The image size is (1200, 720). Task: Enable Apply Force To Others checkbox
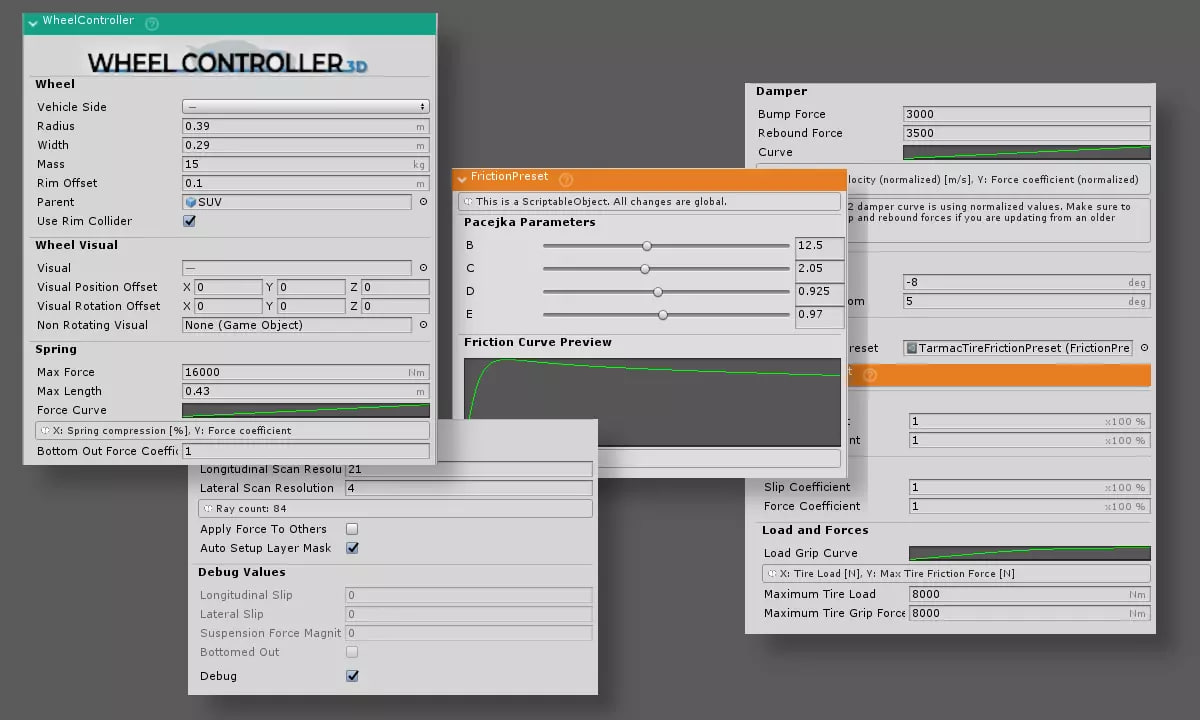click(352, 529)
